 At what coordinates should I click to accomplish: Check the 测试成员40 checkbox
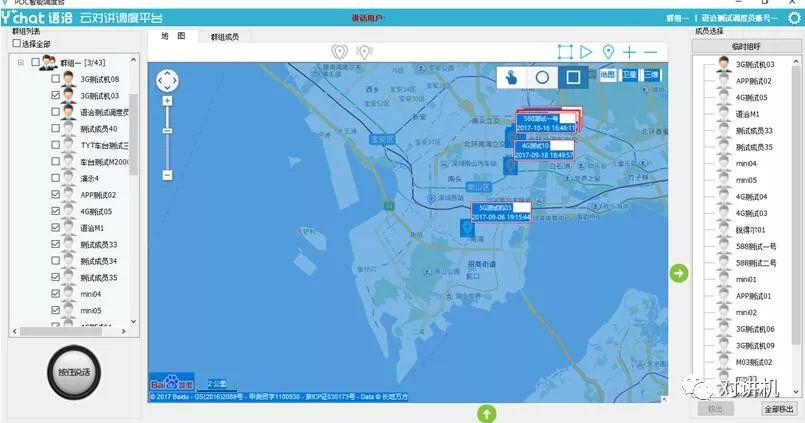tap(55, 128)
